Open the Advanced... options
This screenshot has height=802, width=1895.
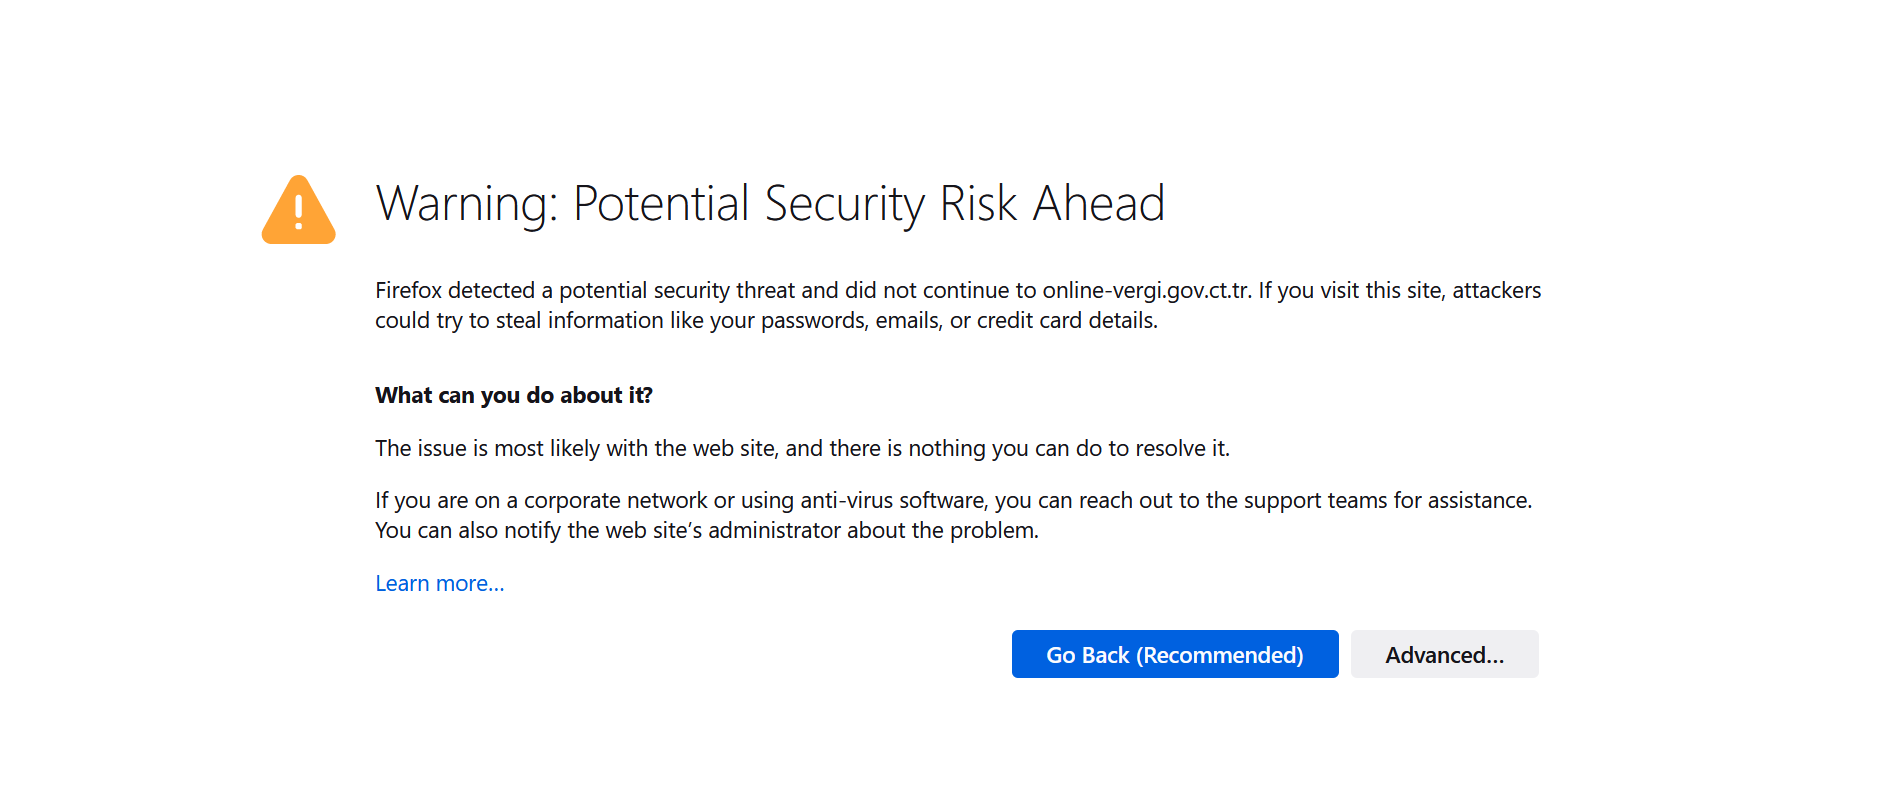click(x=1444, y=655)
